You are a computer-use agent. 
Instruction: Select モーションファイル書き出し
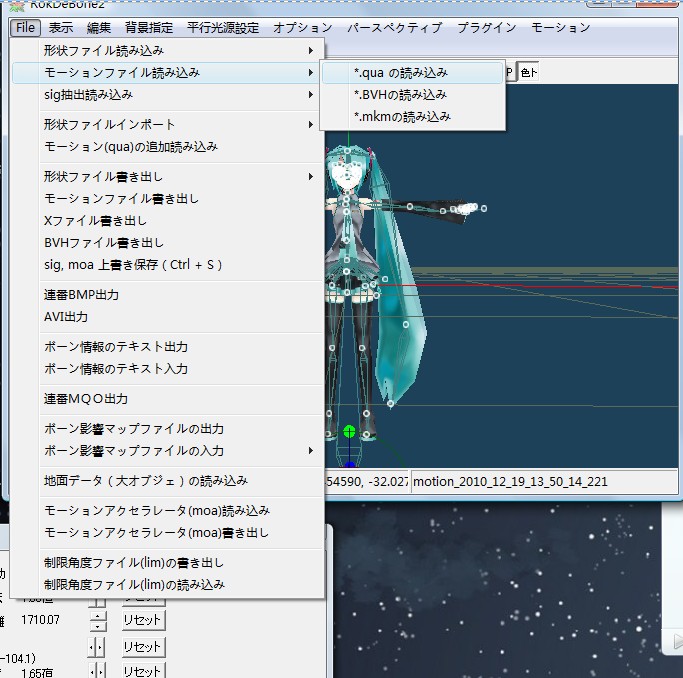coord(168,199)
